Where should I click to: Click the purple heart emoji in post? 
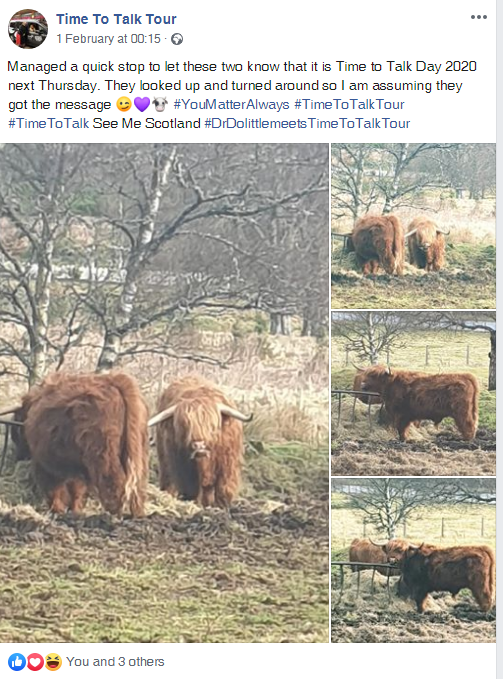point(142,104)
